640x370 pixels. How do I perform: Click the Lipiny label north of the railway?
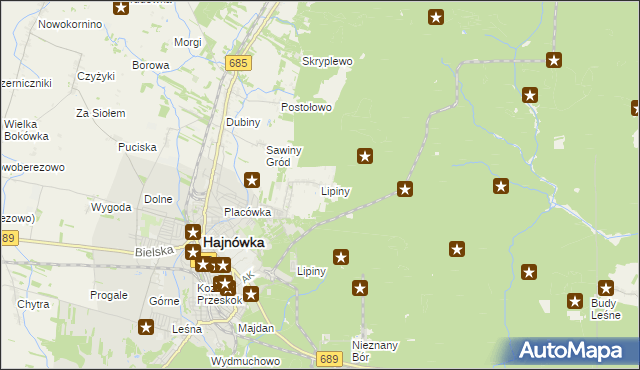tap(336, 191)
